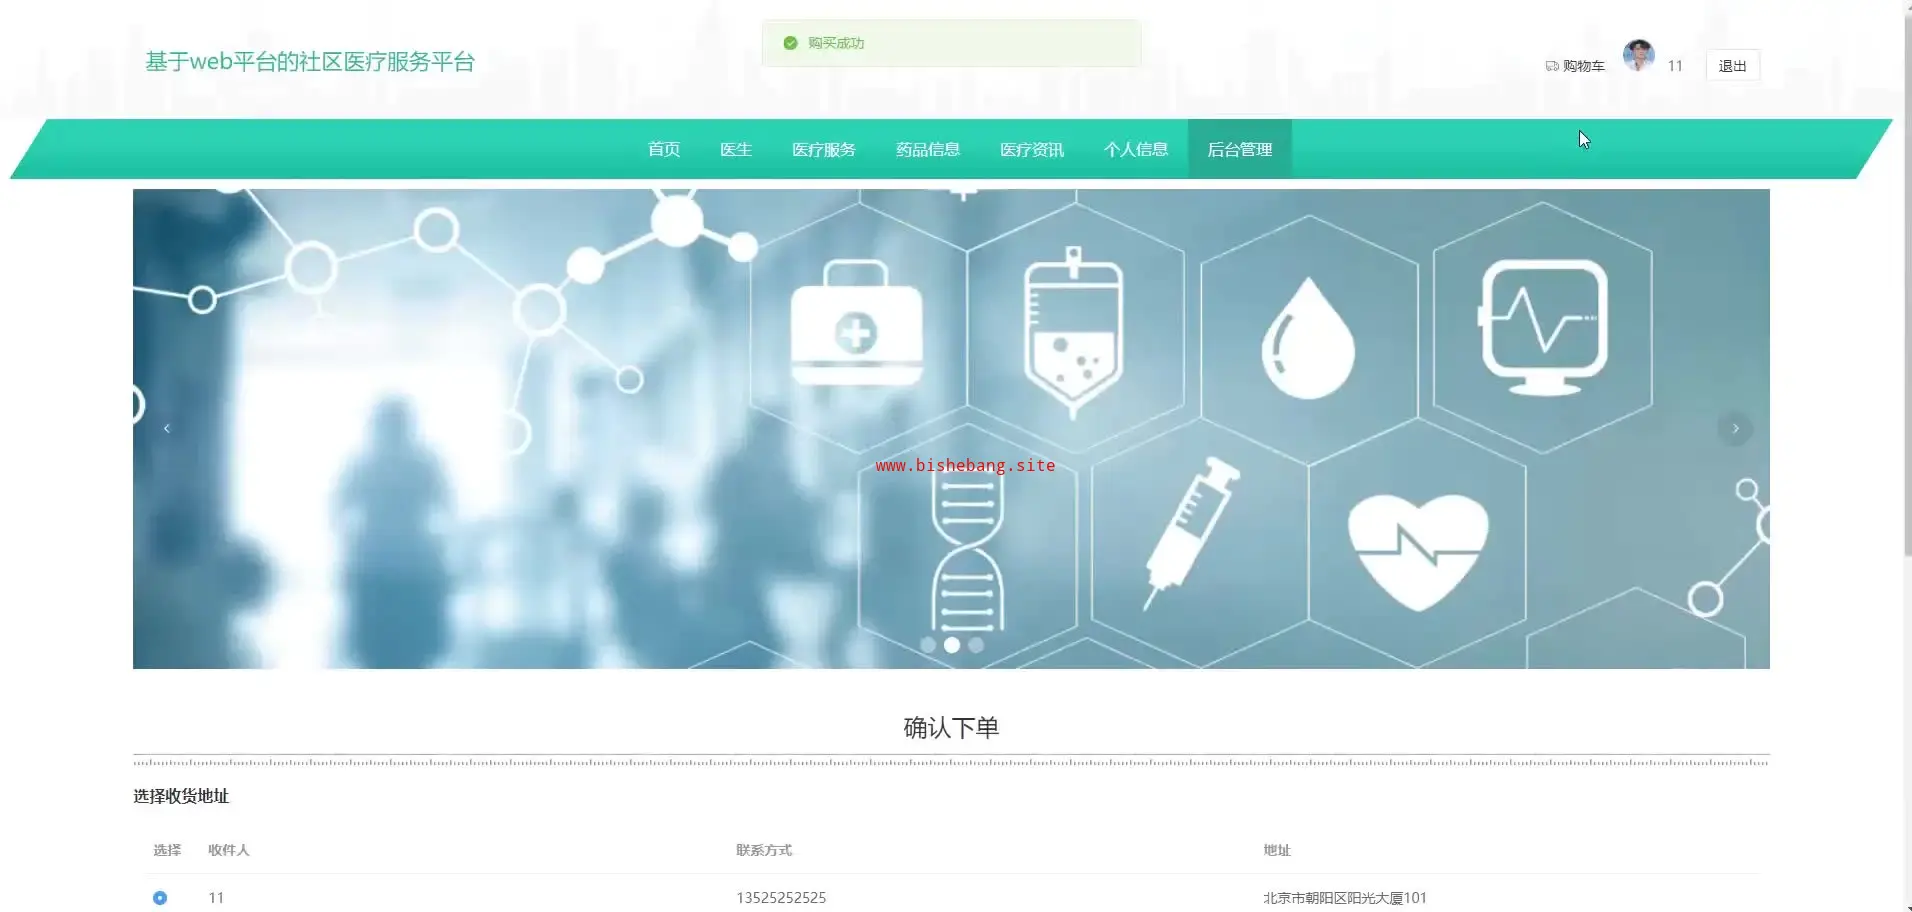Open 首页 in navigation bar
The width and height of the screenshot is (1912, 912).
click(x=664, y=149)
